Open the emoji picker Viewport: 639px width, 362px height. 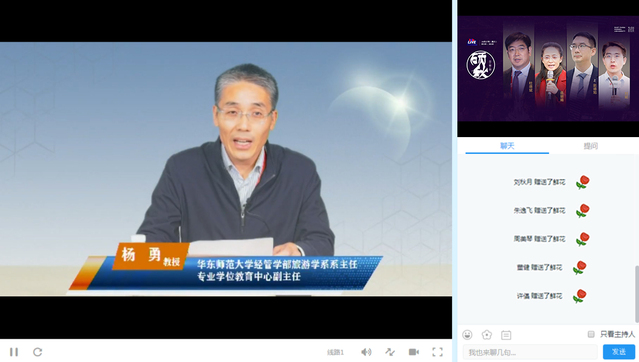point(467,335)
